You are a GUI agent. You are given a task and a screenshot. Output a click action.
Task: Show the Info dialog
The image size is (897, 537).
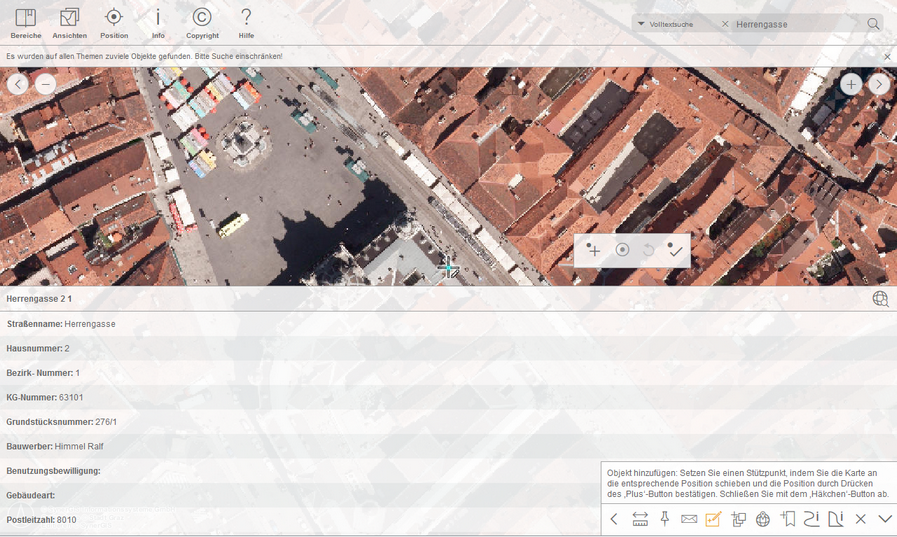158,22
